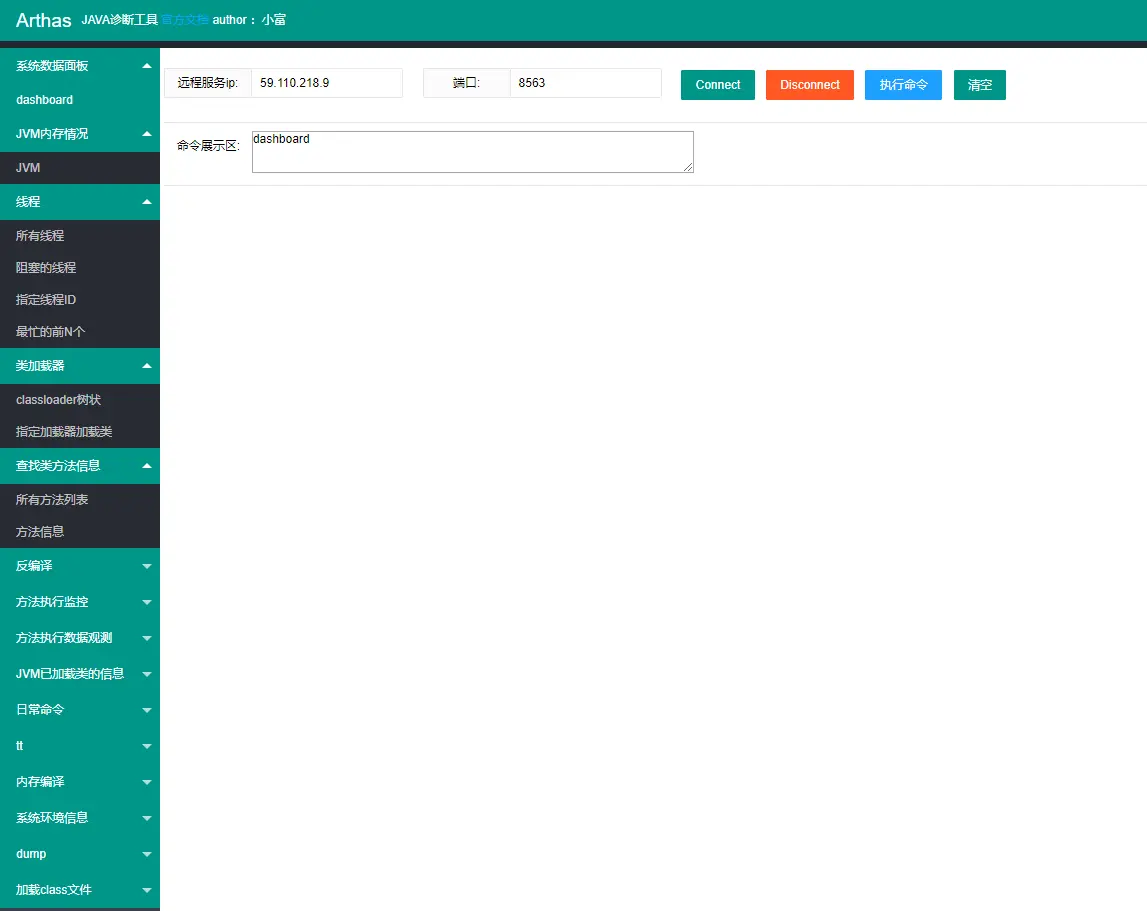Expand the 反编译 menu section
The image size is (1147, 911).
pyautogui.click(x=80, y=566)
